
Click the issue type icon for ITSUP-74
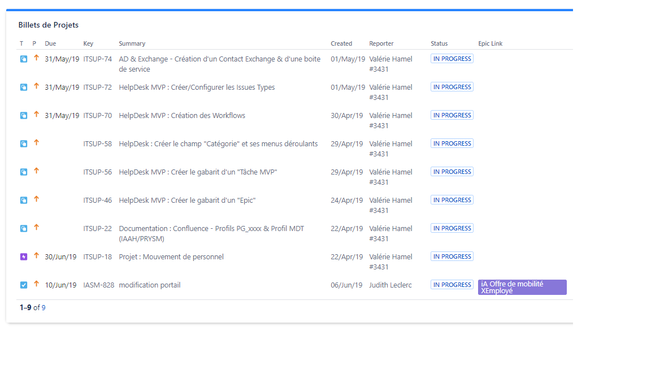[24, 59]
